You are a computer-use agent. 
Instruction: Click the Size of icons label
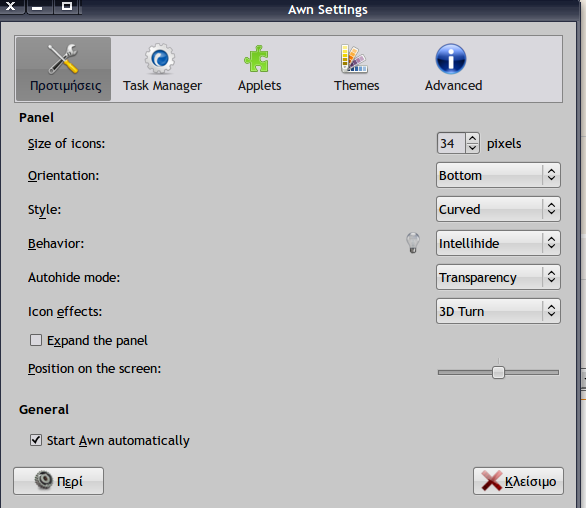(67, 144)
